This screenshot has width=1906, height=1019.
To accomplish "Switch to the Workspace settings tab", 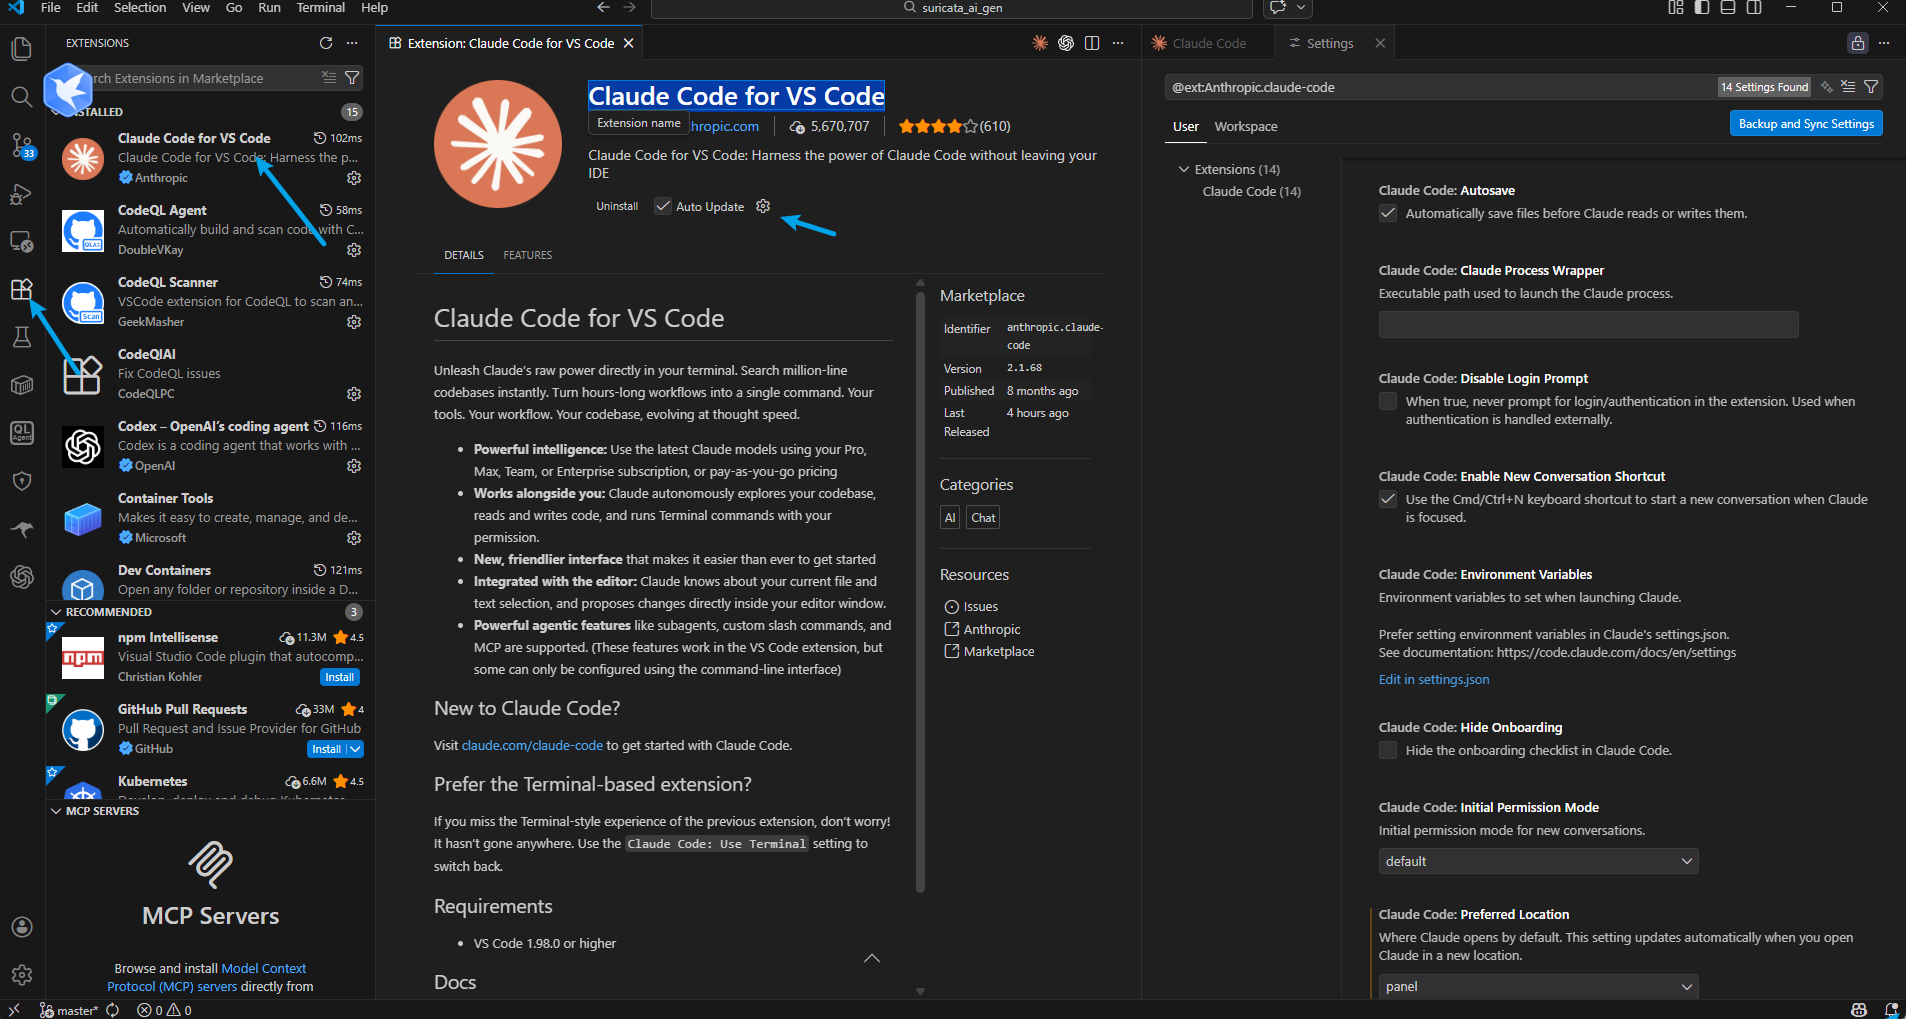I will point(1246,127).
